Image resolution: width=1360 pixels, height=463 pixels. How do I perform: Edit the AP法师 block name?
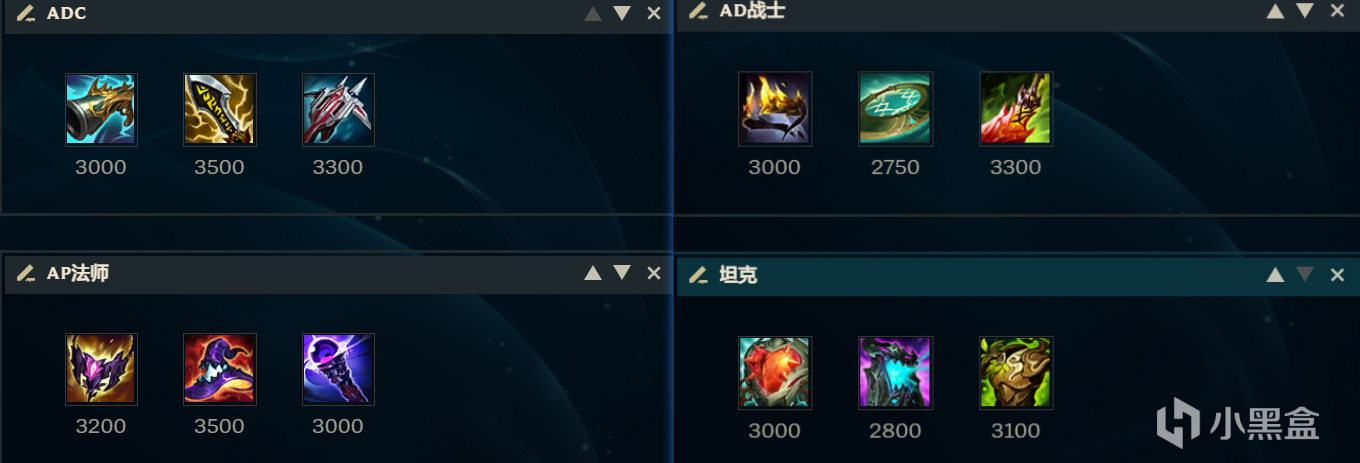pos(25,273)
